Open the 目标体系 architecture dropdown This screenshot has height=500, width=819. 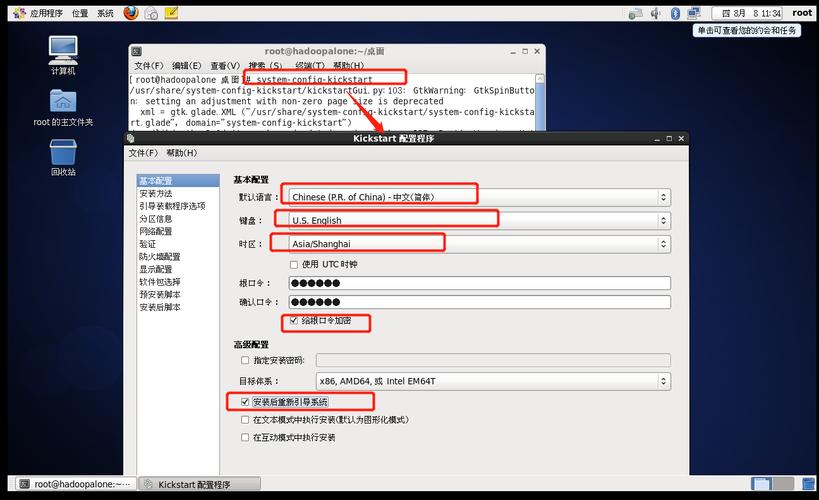point(493,381)
